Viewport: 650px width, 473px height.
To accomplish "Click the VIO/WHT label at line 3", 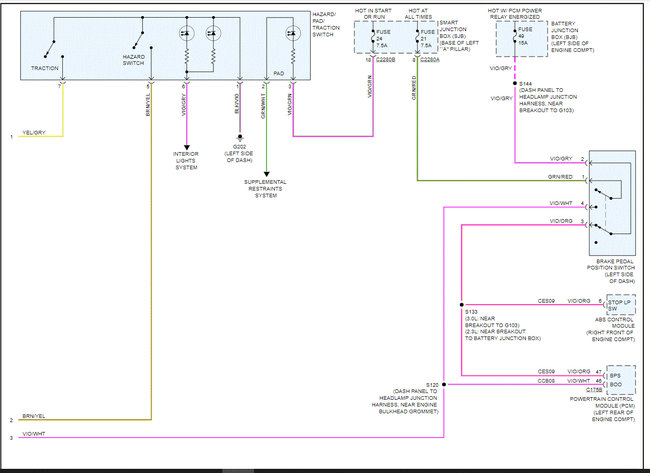I will point(34,434).
